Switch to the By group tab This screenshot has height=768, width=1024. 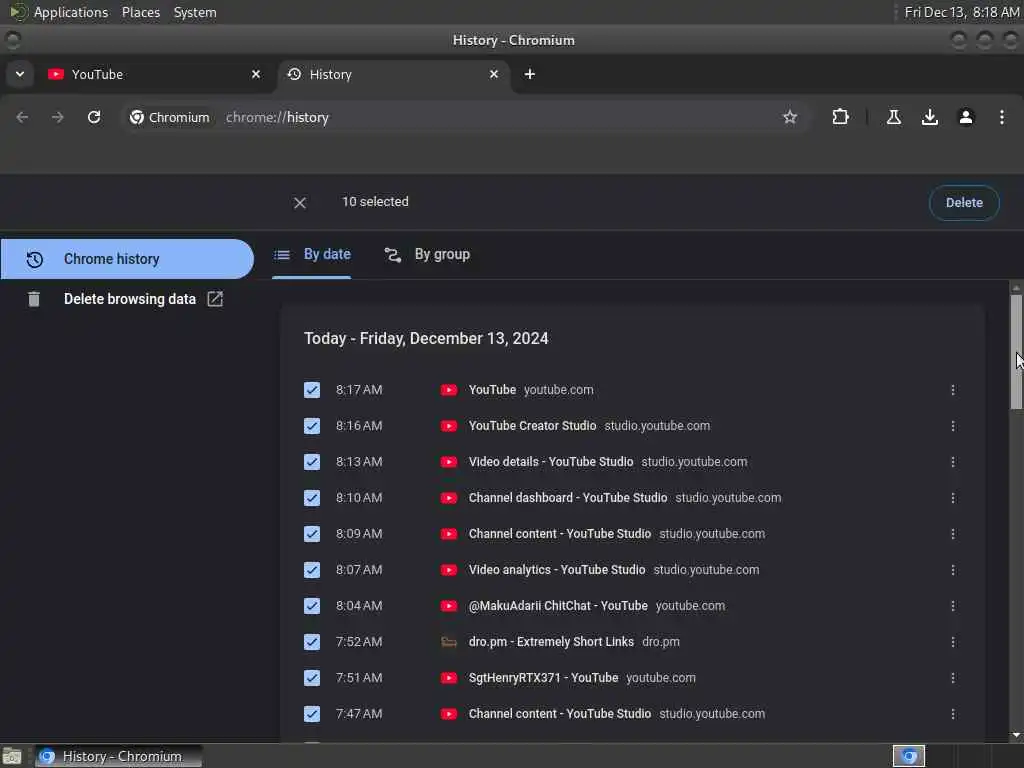tap(427, 255)
